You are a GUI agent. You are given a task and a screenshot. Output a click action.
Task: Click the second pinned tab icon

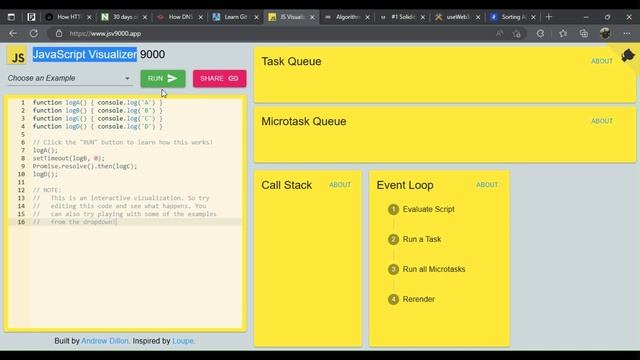(x=31, y=17)
